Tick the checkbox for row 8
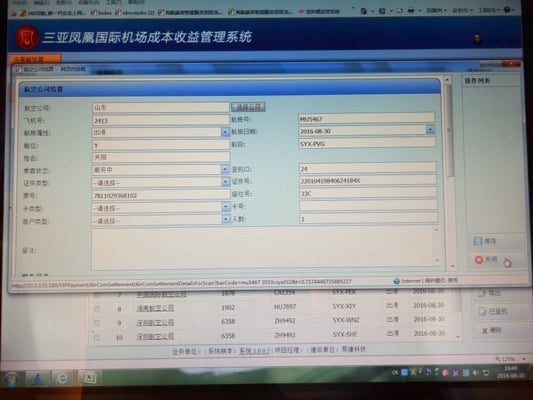The width and height of the screenshot is (533, 400). 97,309
